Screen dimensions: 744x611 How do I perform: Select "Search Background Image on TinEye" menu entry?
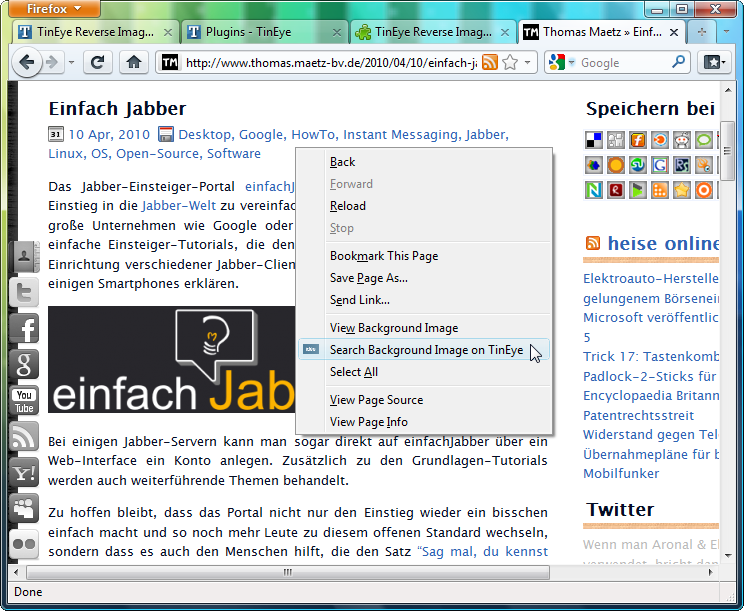(426, 350)
